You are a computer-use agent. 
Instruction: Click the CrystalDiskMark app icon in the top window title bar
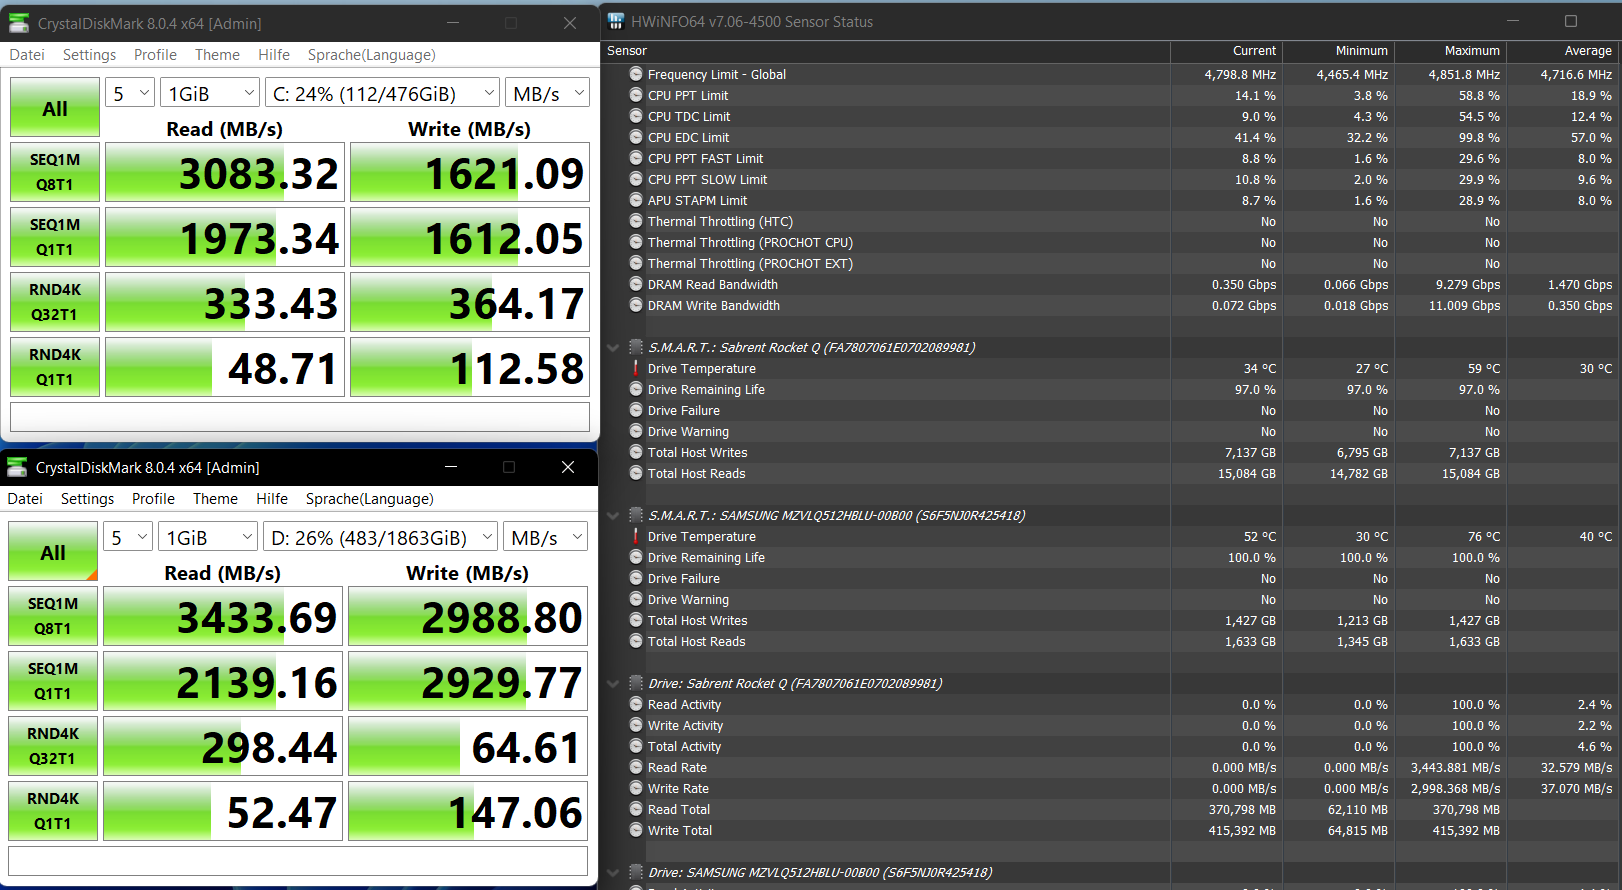pyautogui.click(x=18, y=22)
